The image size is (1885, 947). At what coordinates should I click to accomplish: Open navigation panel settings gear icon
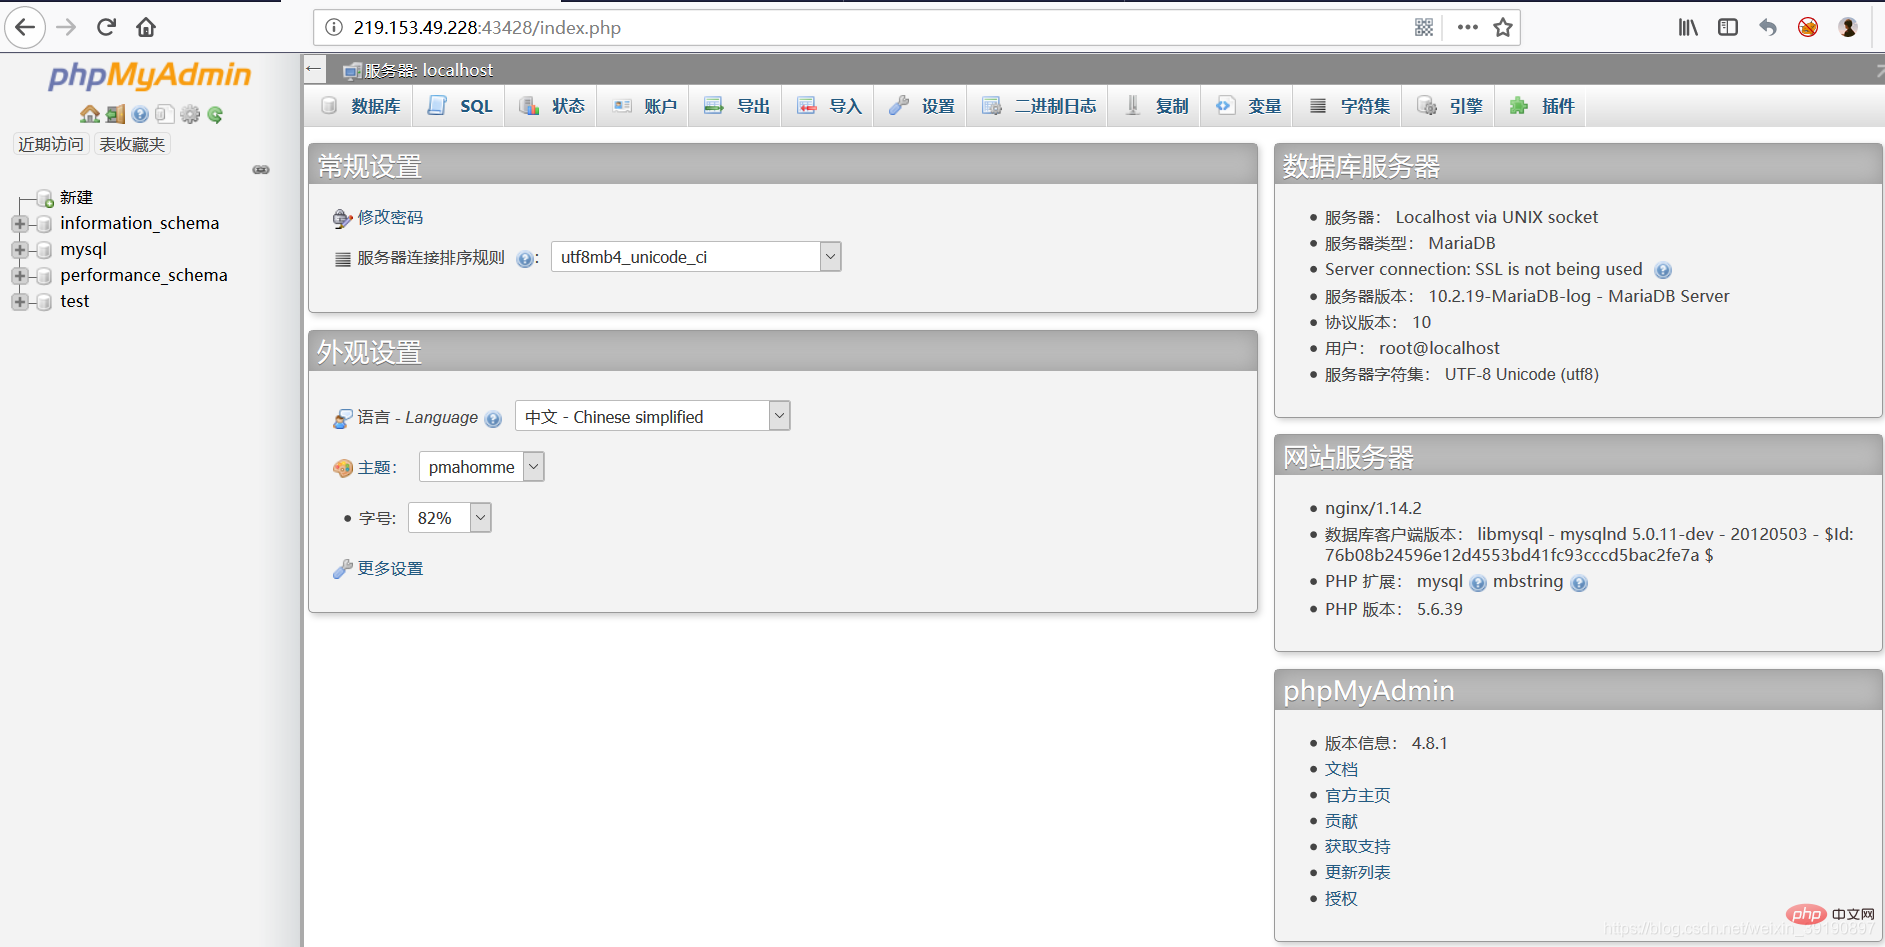click(190, 114)
